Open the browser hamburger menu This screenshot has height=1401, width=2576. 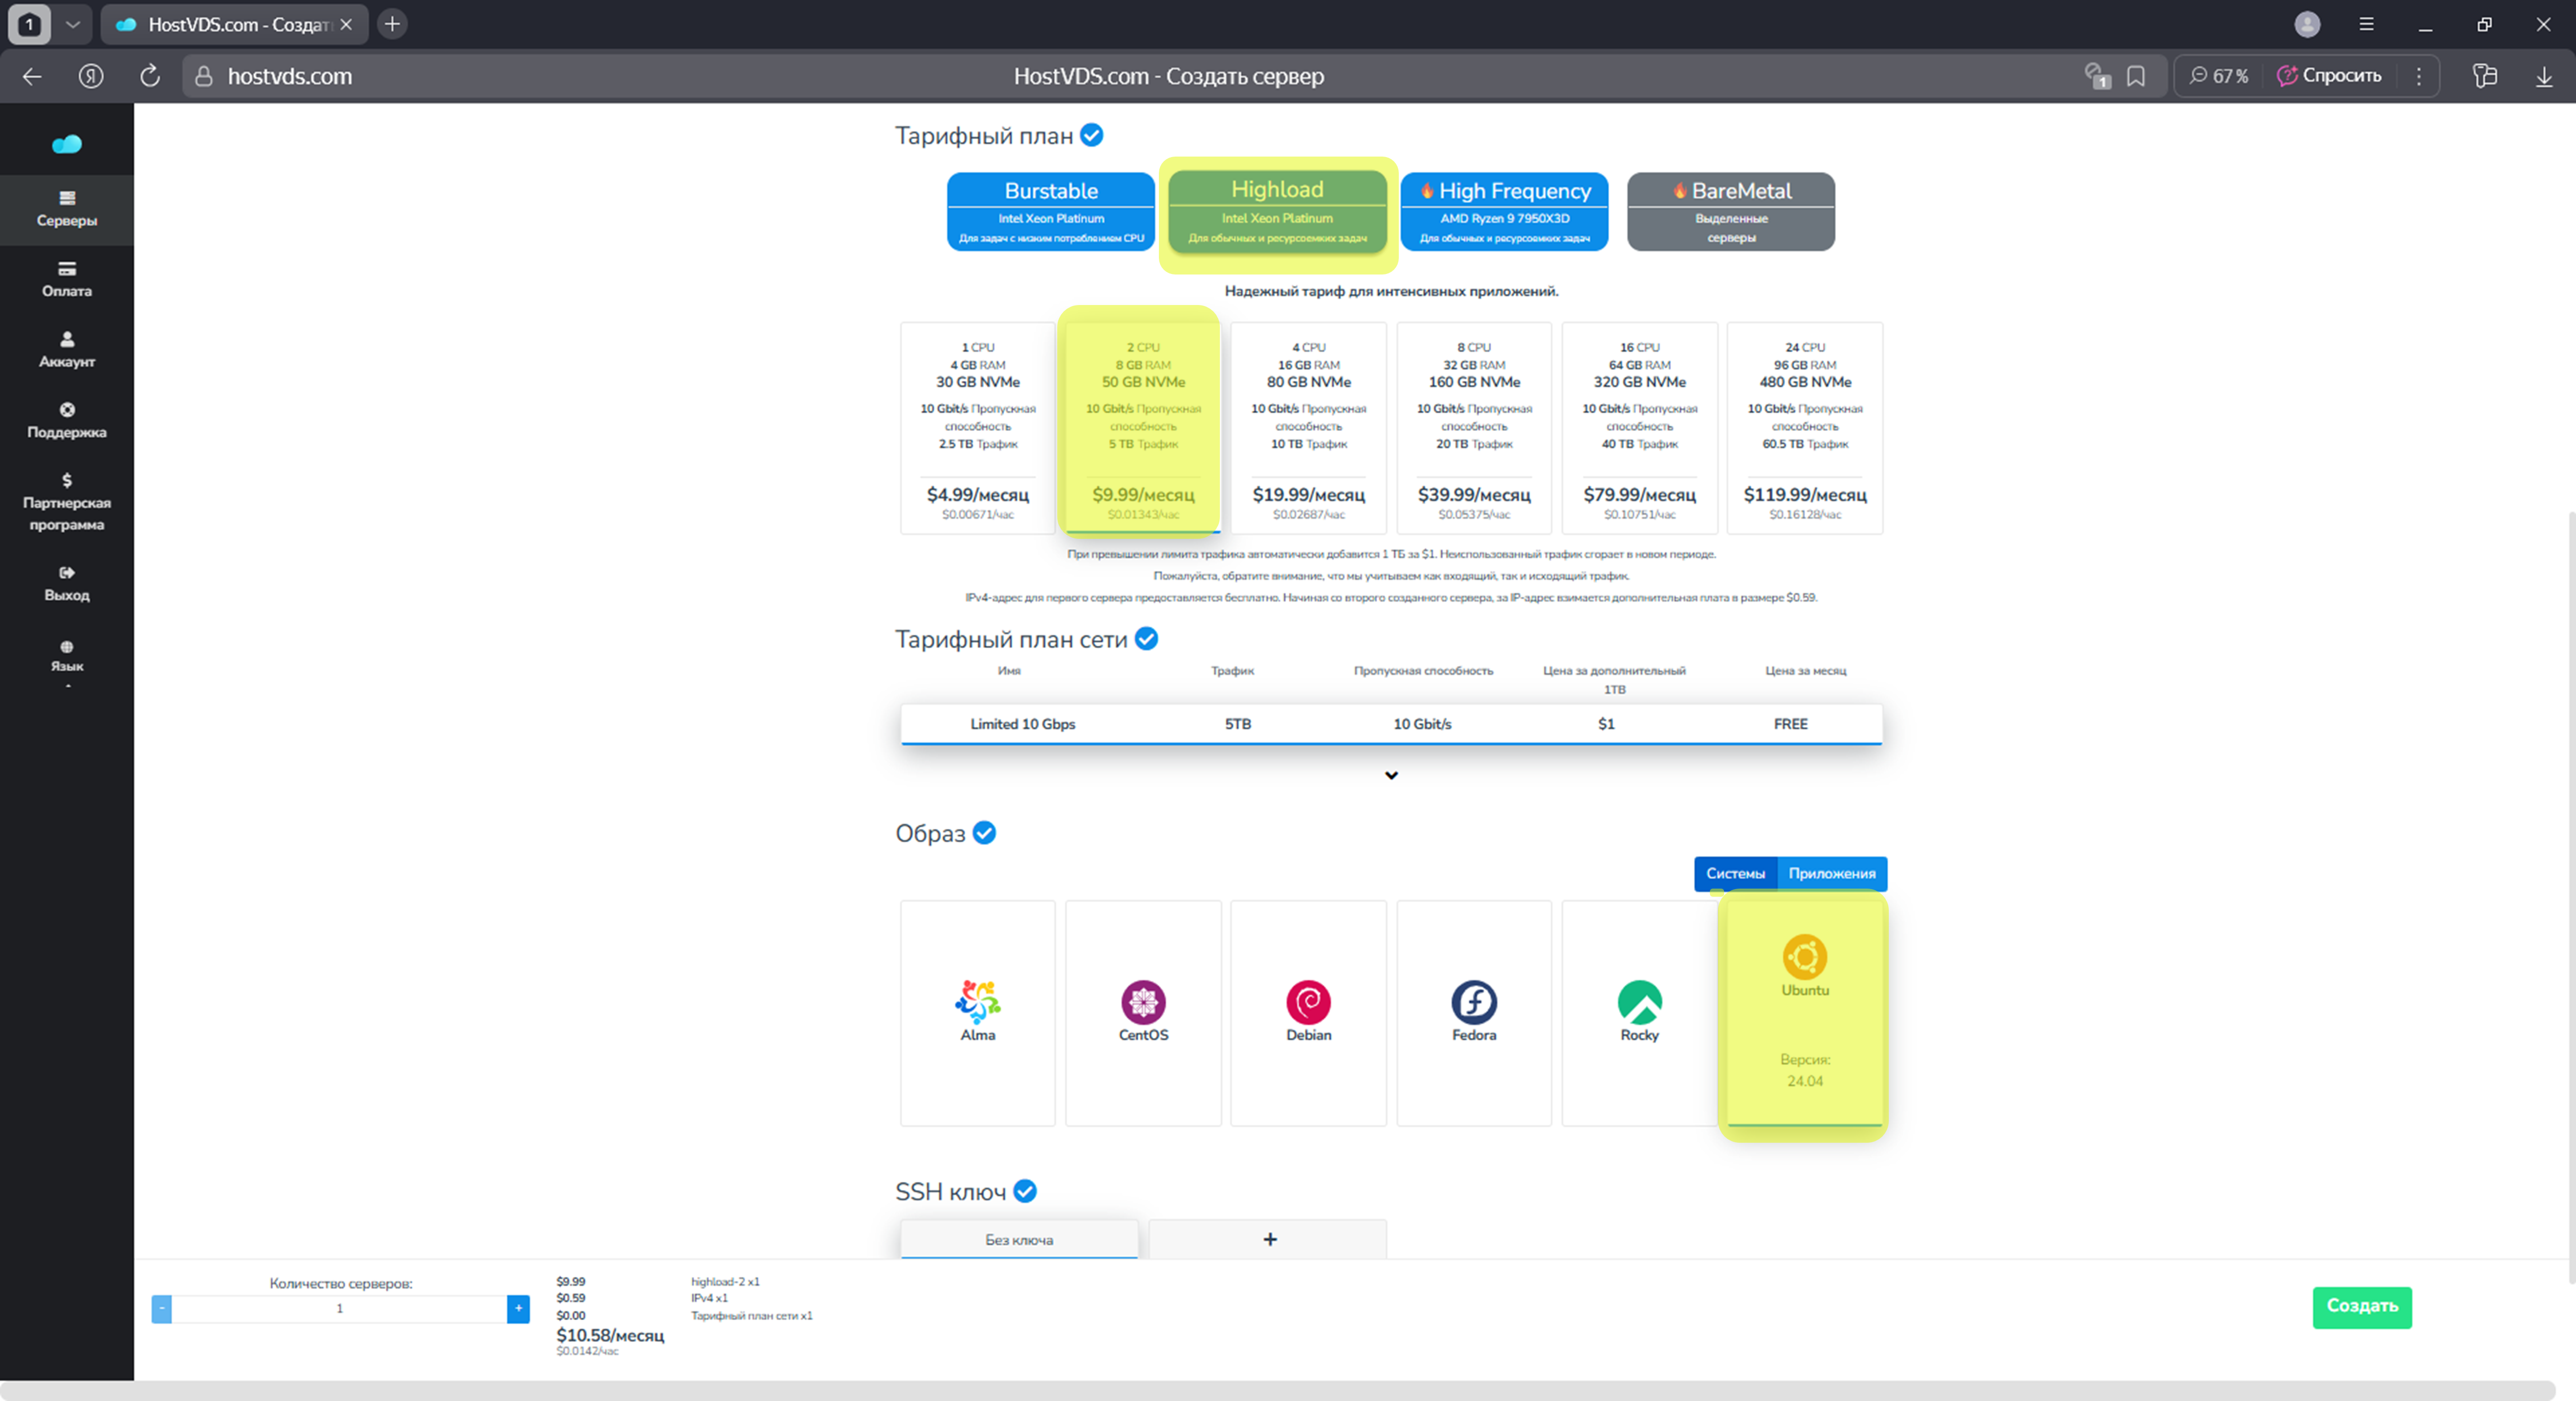click(x=2366, y=24)
